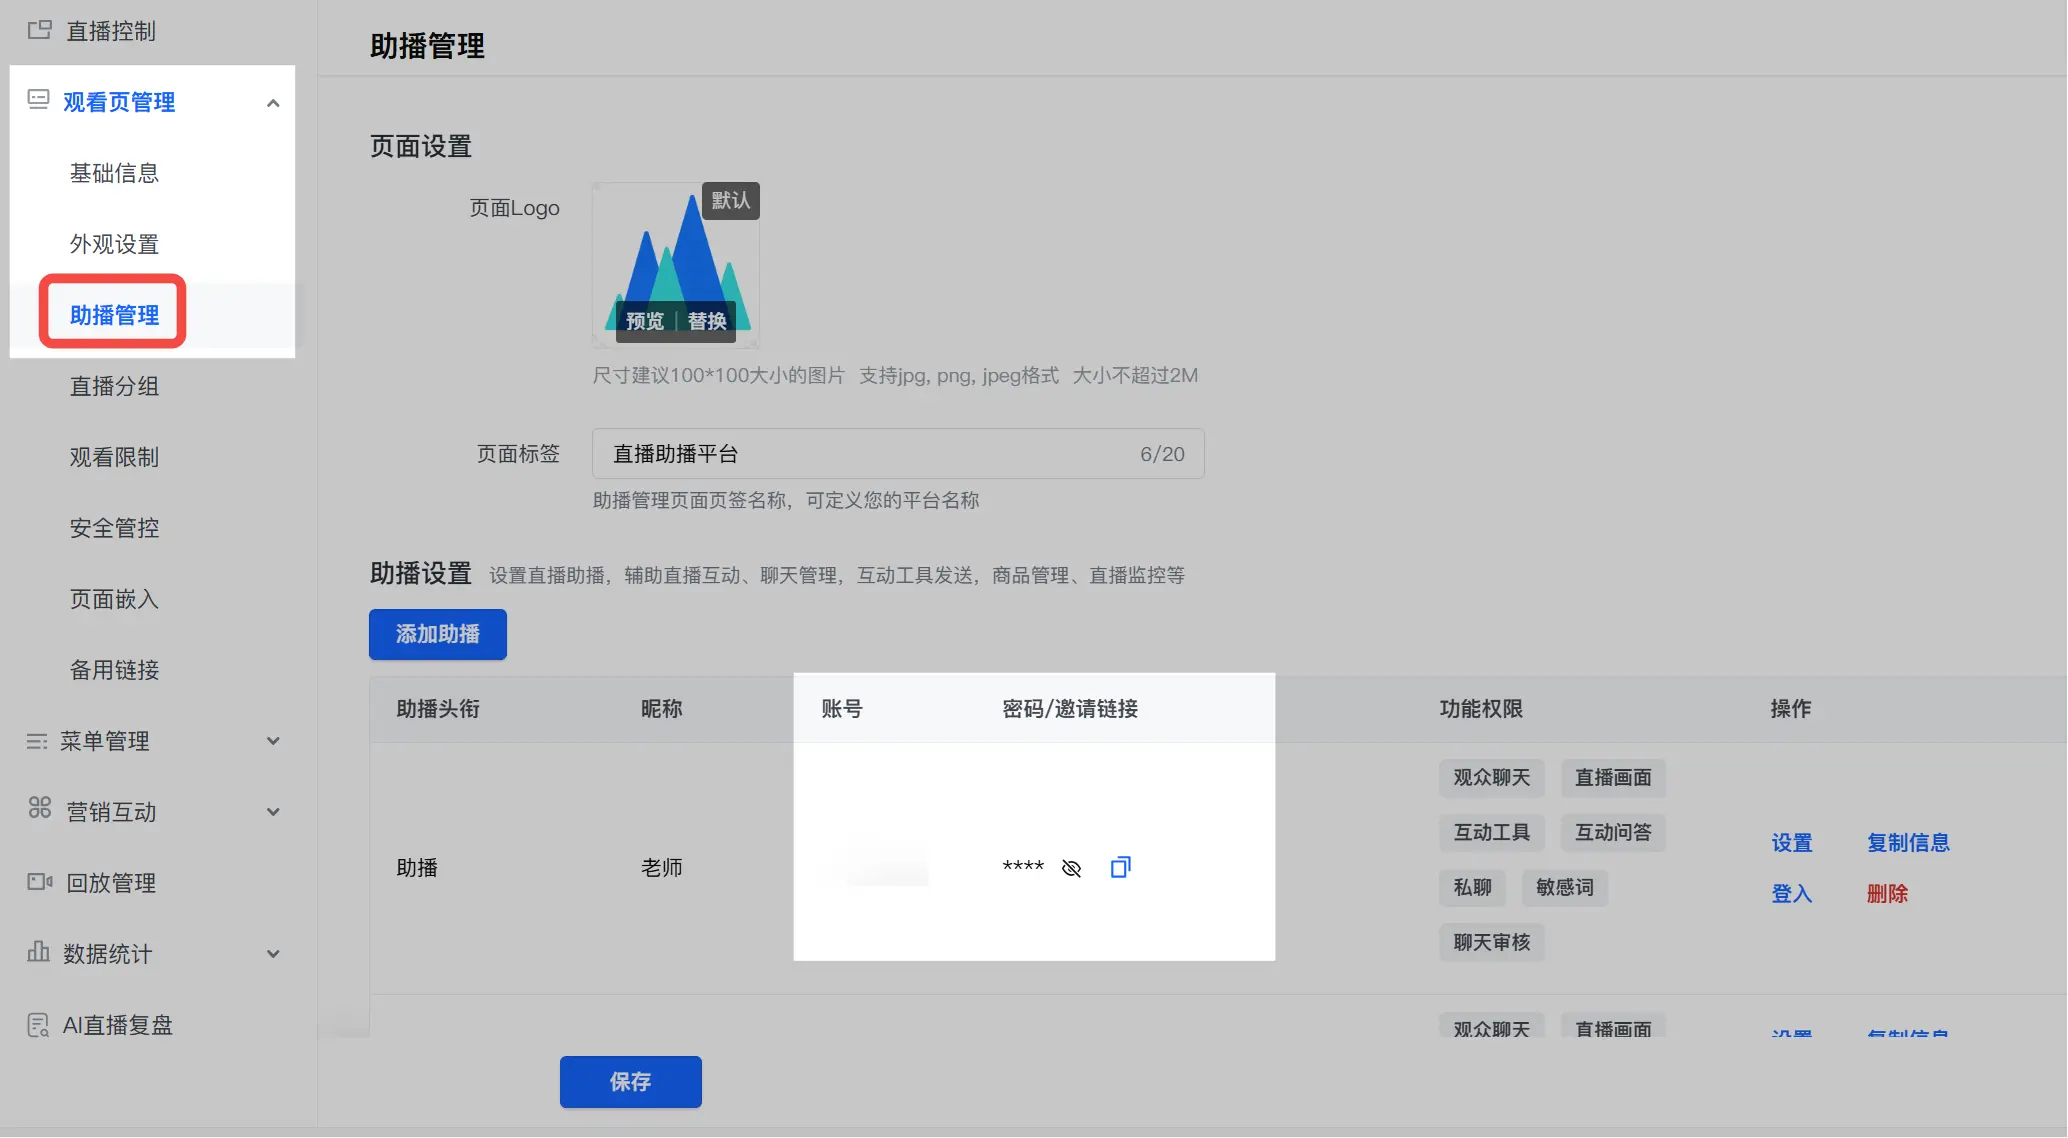
Task: Click the 菜单管理 list icon
Action: click(37, 741)
